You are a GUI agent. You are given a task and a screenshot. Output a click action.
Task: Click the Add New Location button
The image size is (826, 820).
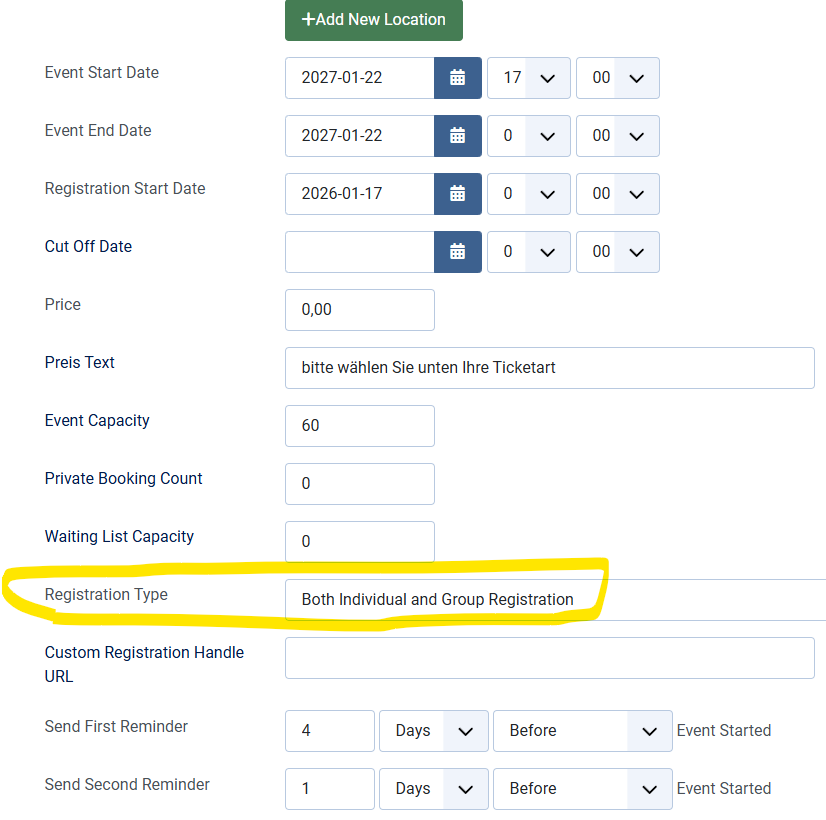pyautogui.click(x=373, y=20)
